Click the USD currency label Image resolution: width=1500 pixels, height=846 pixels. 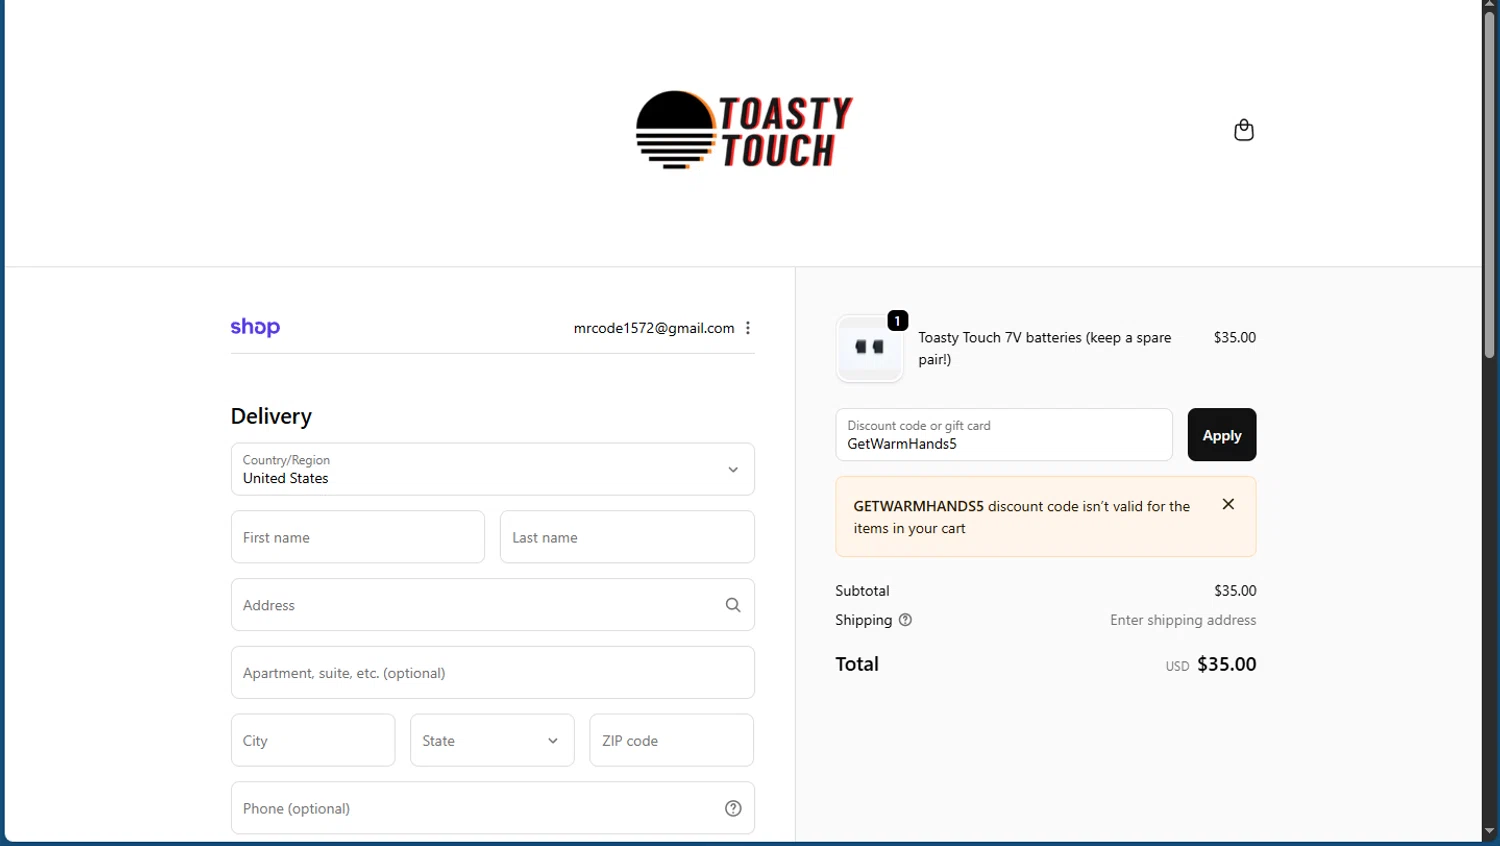(x=1177, y=666)
